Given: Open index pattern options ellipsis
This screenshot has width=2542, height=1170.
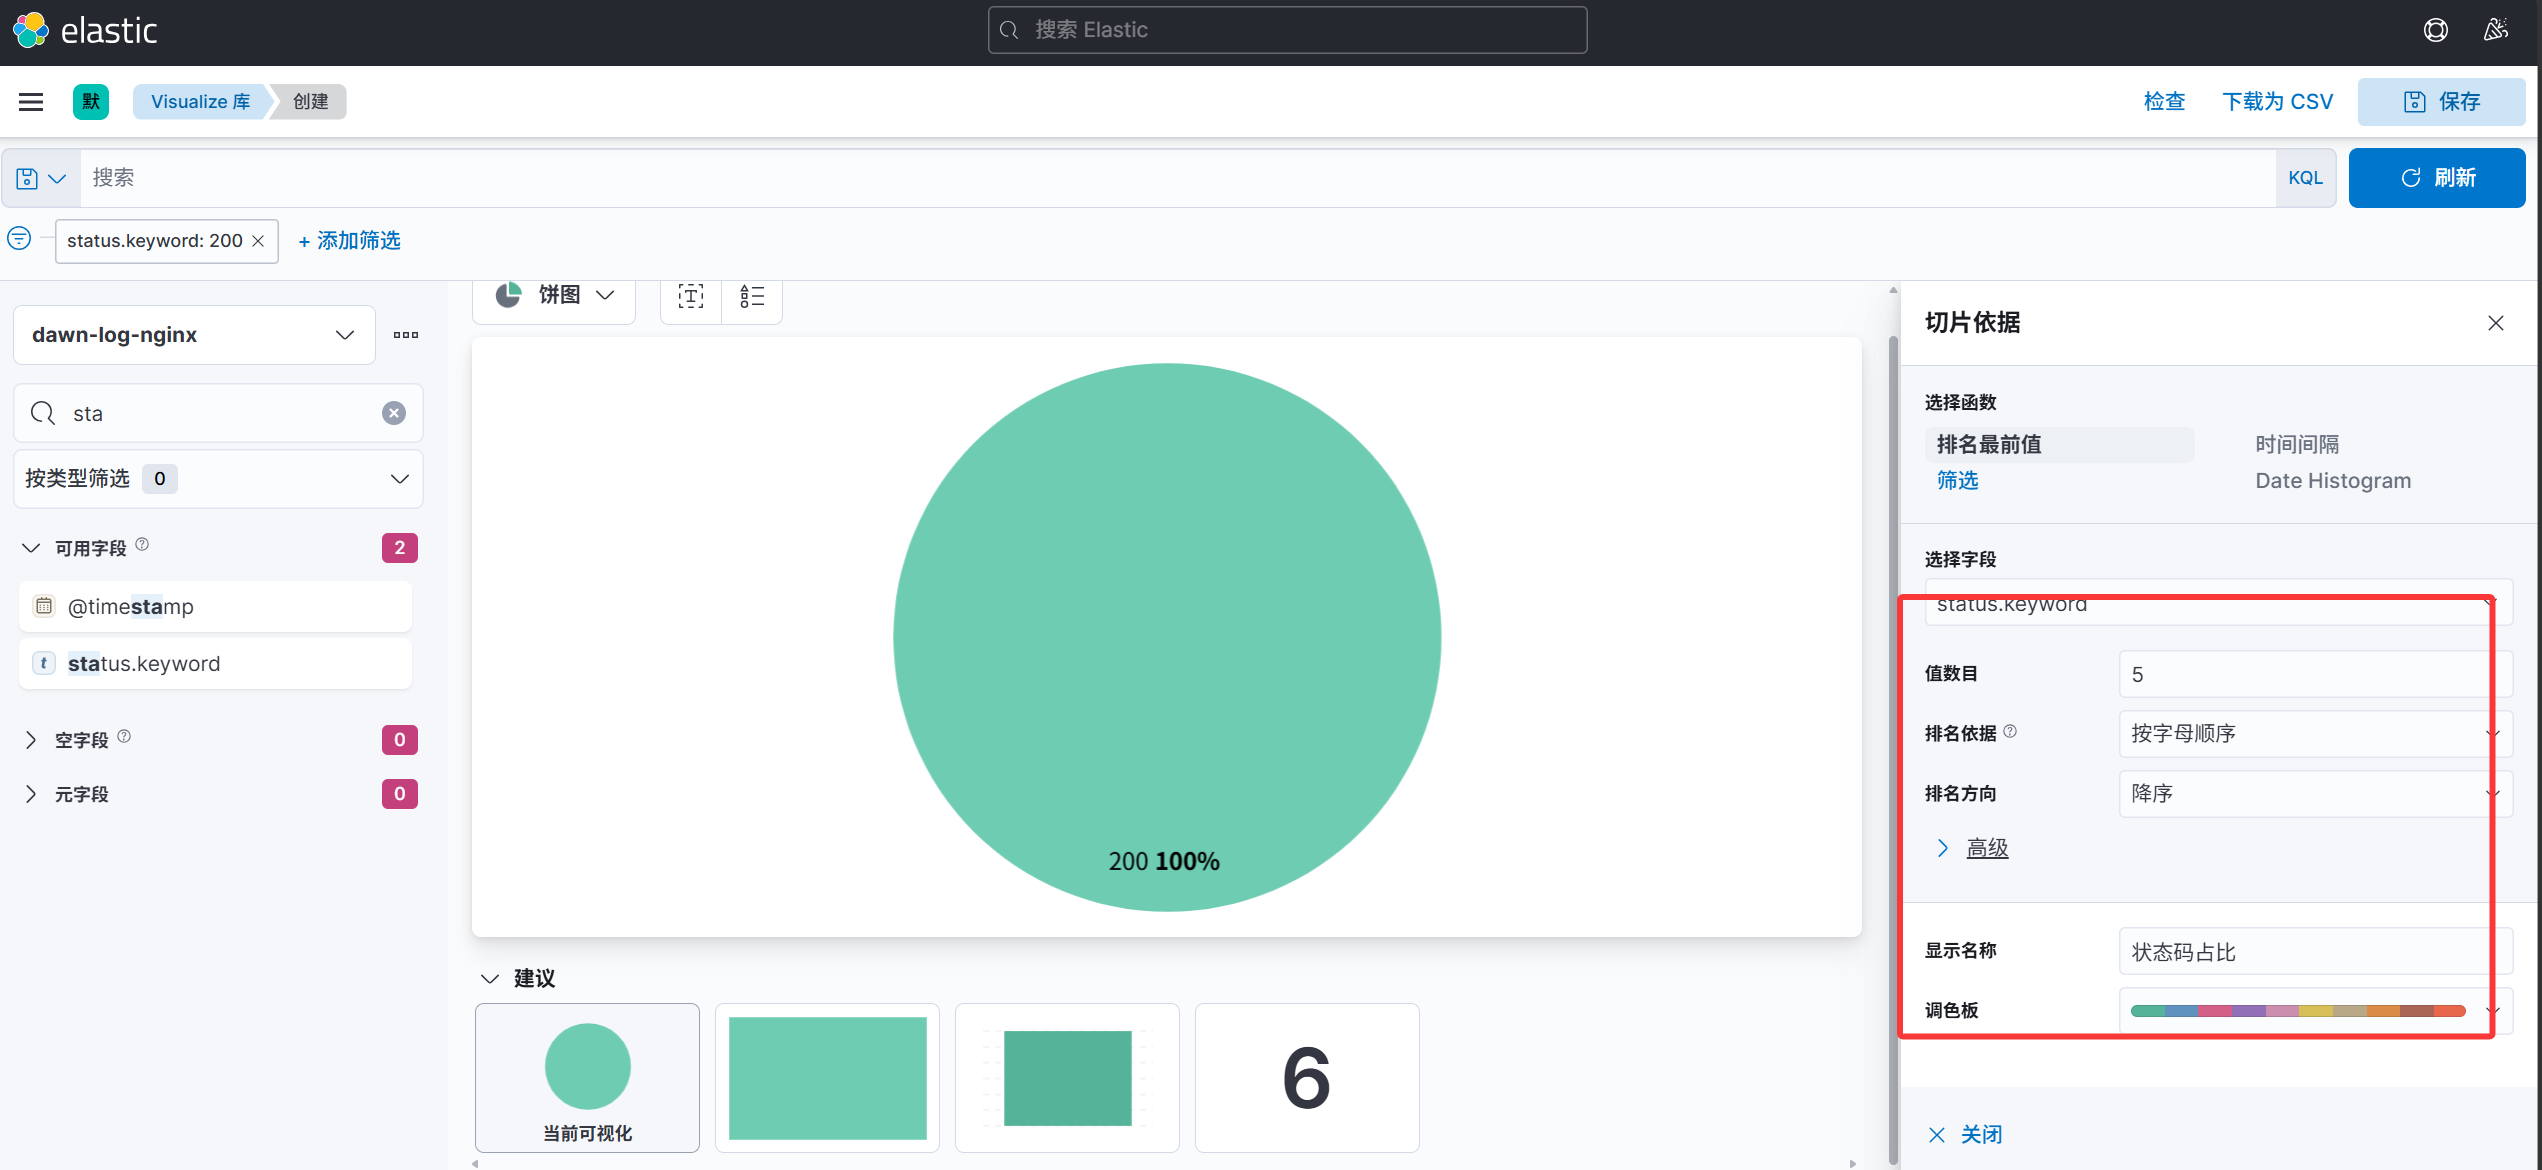Looking at the screenshot, I should tap(406, 335).
